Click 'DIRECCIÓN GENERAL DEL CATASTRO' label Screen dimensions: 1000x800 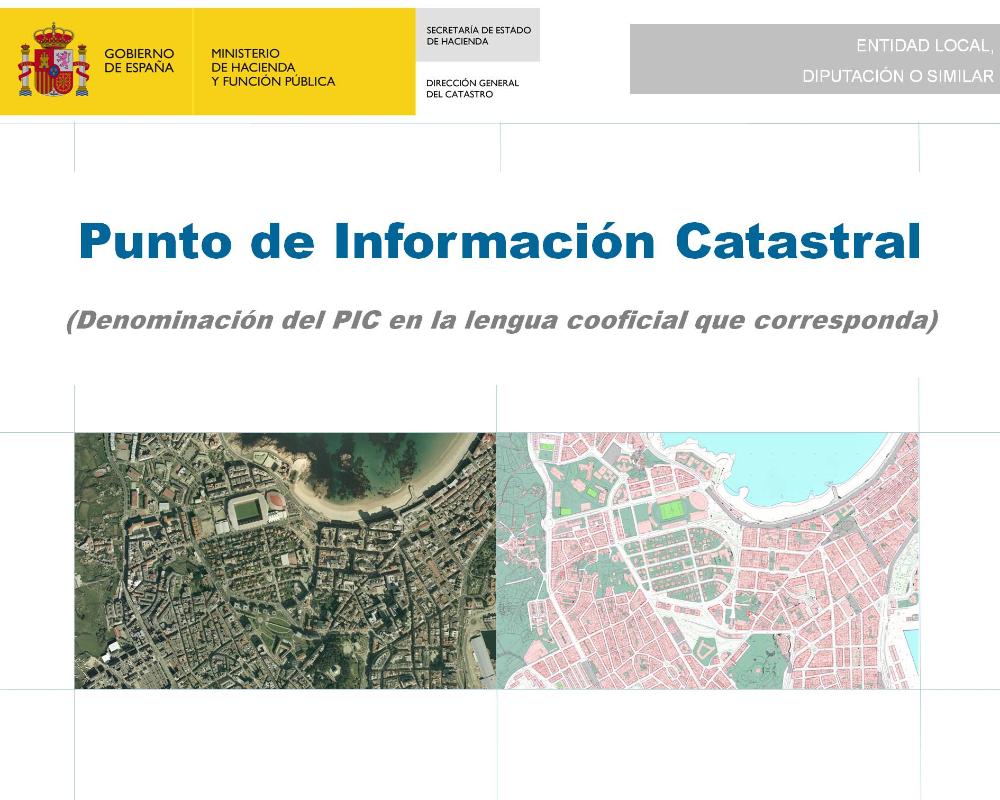(x=473, y=88)
